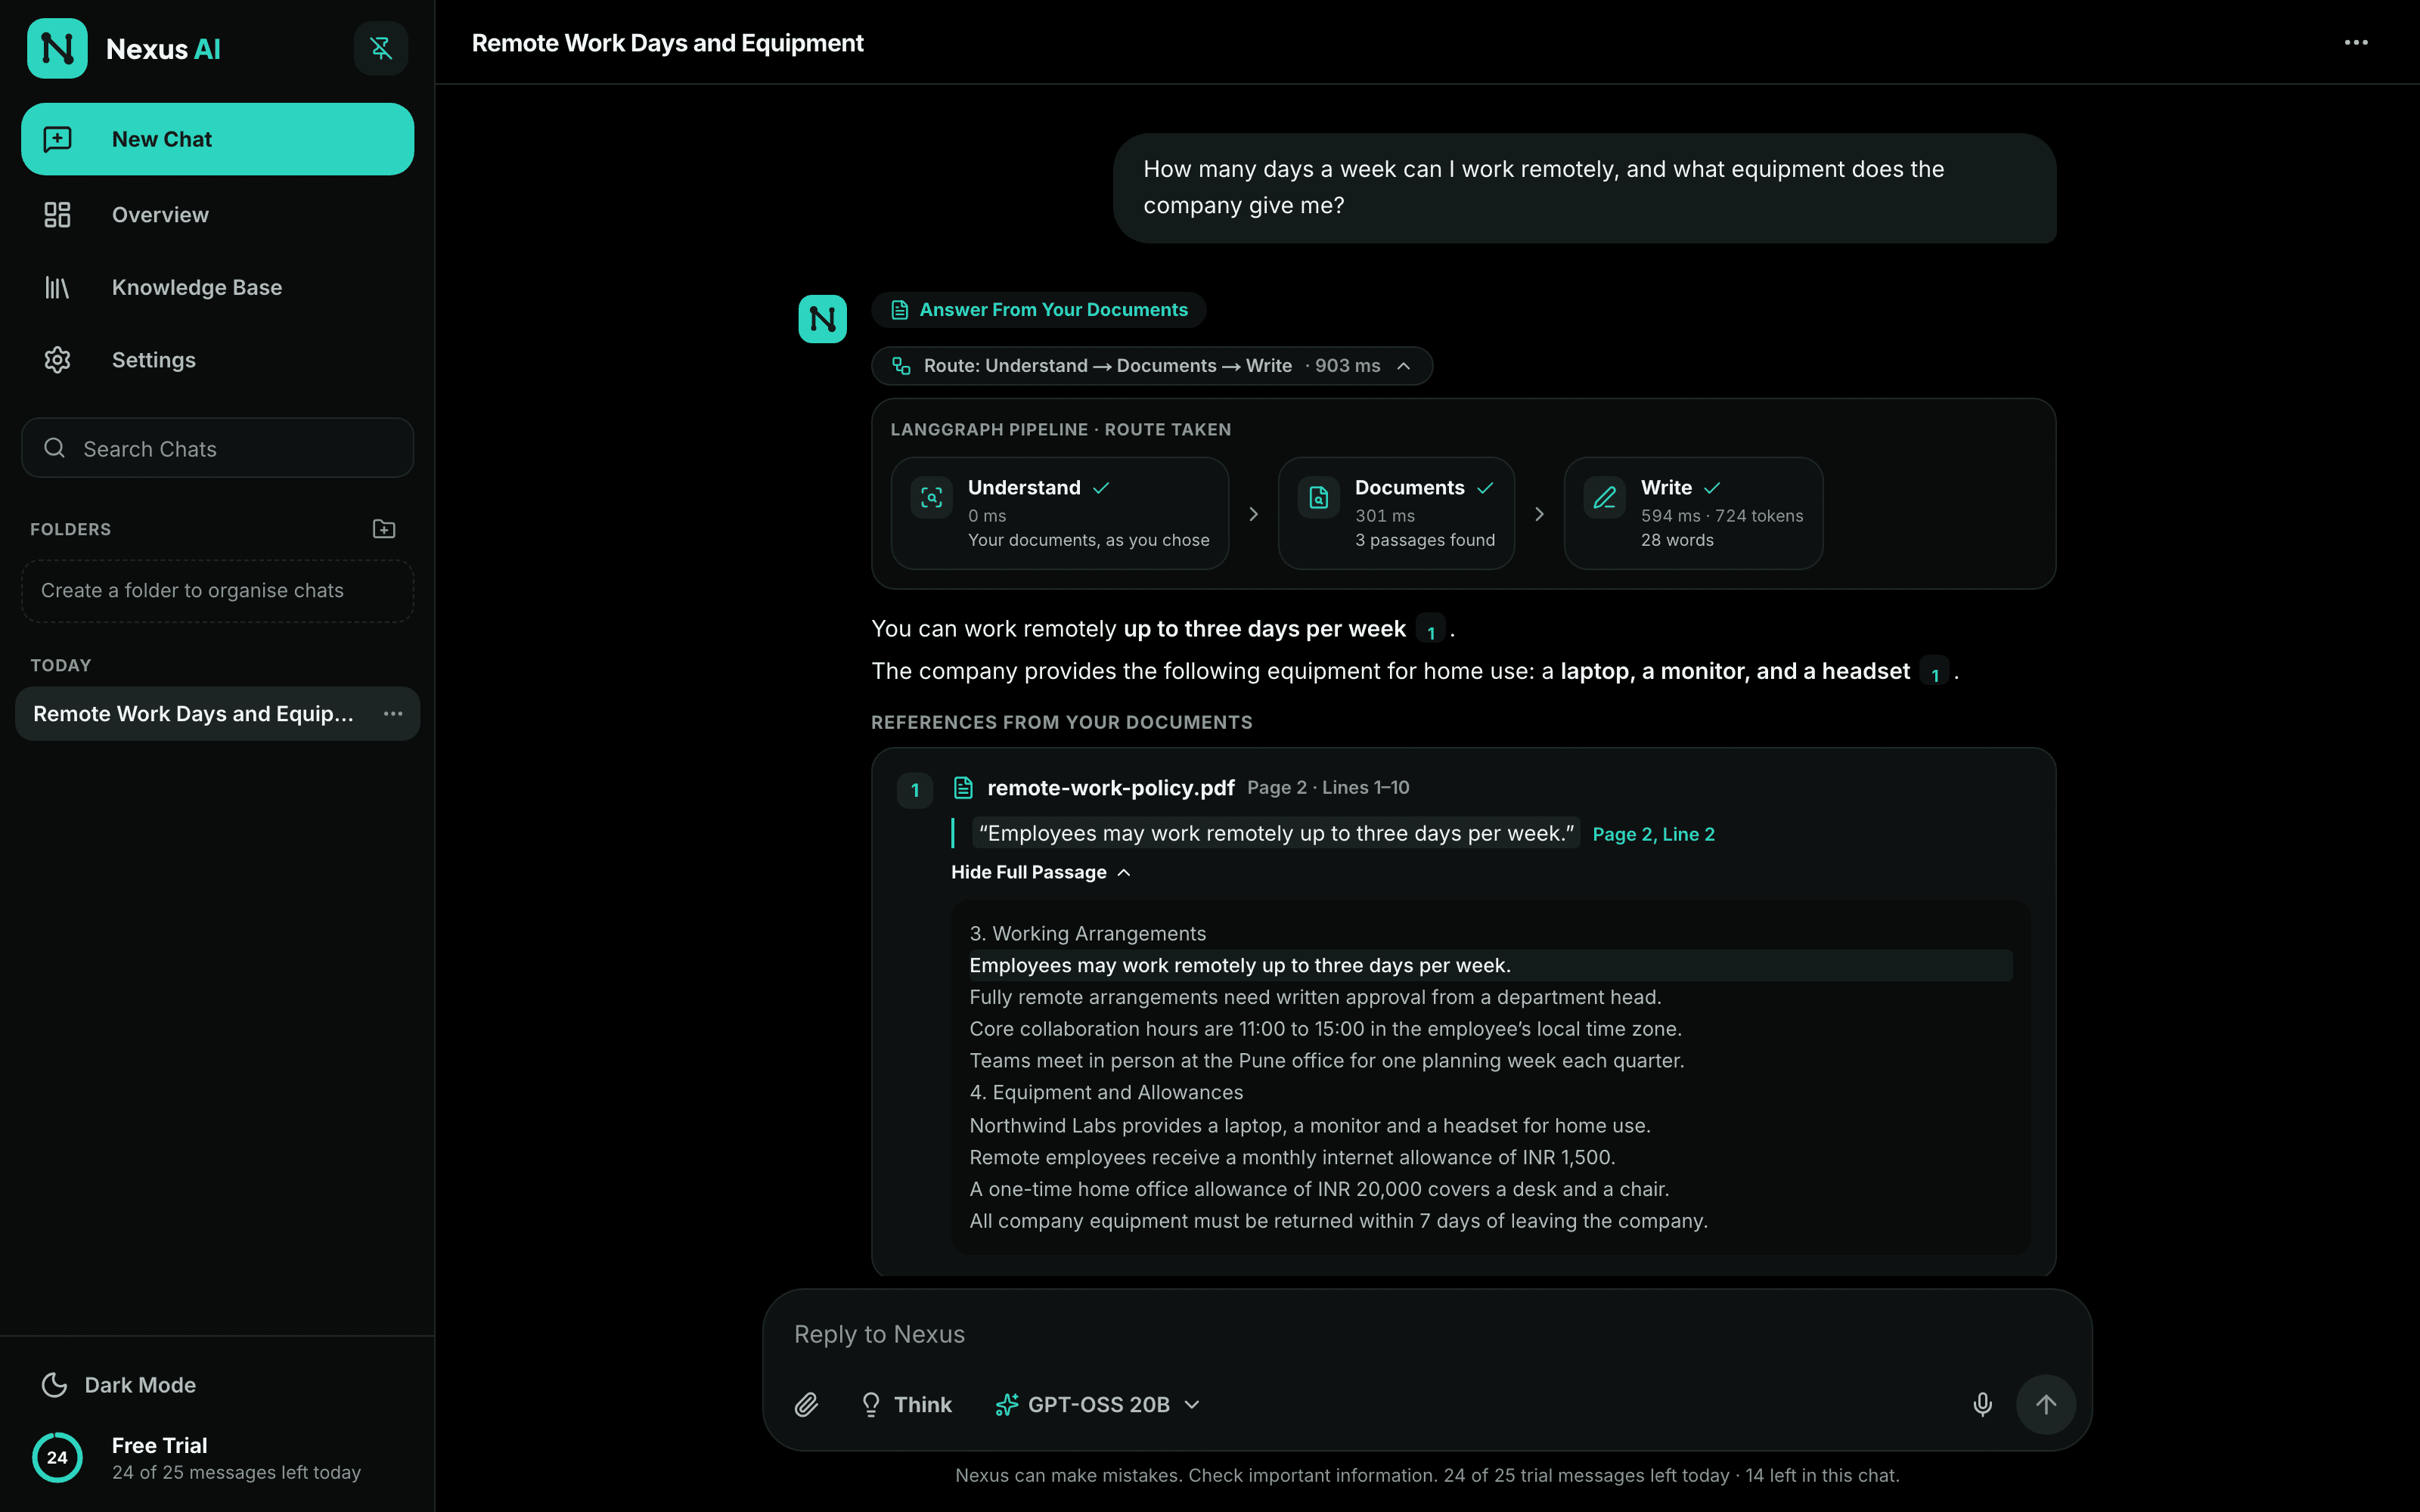
Task: Click the 'Create a folder to organise chats' placeholder
Action: [x=217, y=591]
